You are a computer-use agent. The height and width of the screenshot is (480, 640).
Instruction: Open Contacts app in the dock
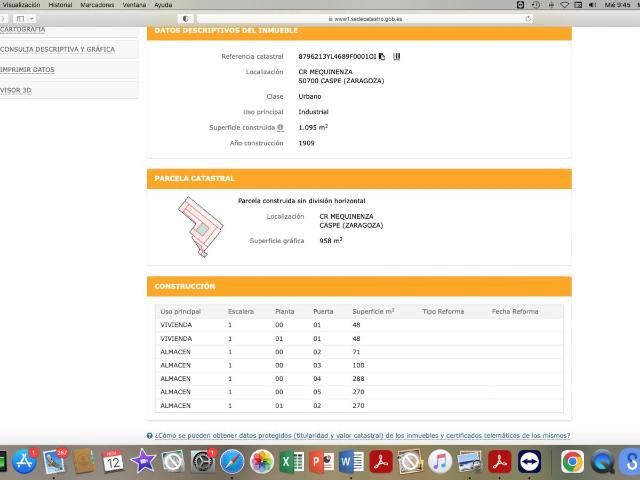[84, 462]
